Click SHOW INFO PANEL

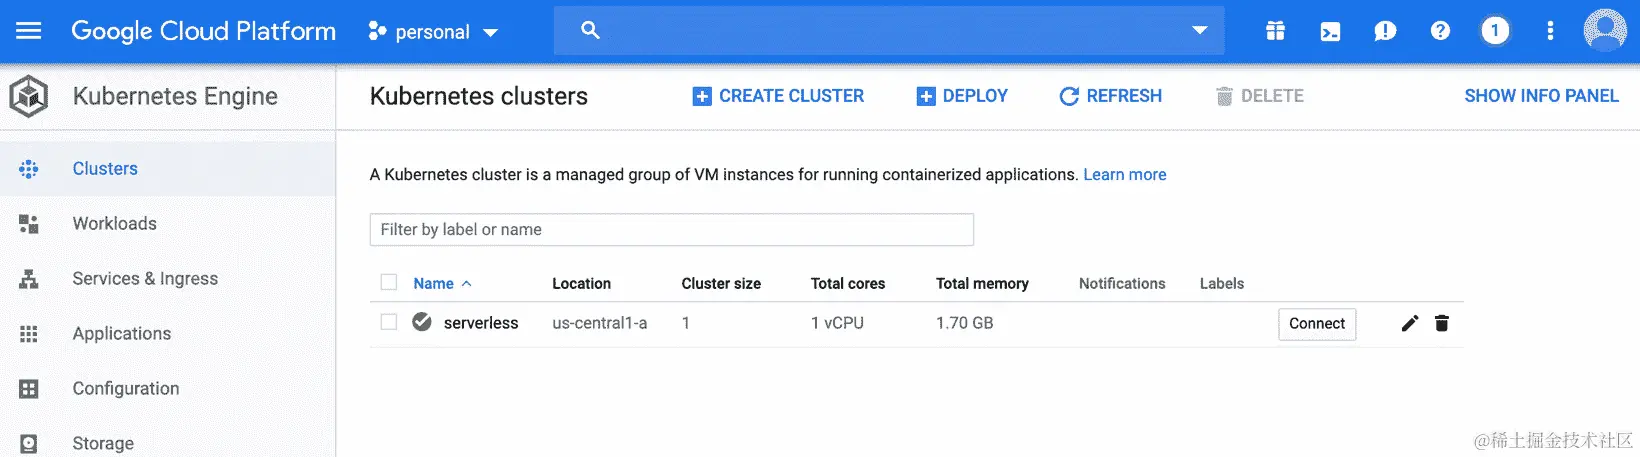1541,96
